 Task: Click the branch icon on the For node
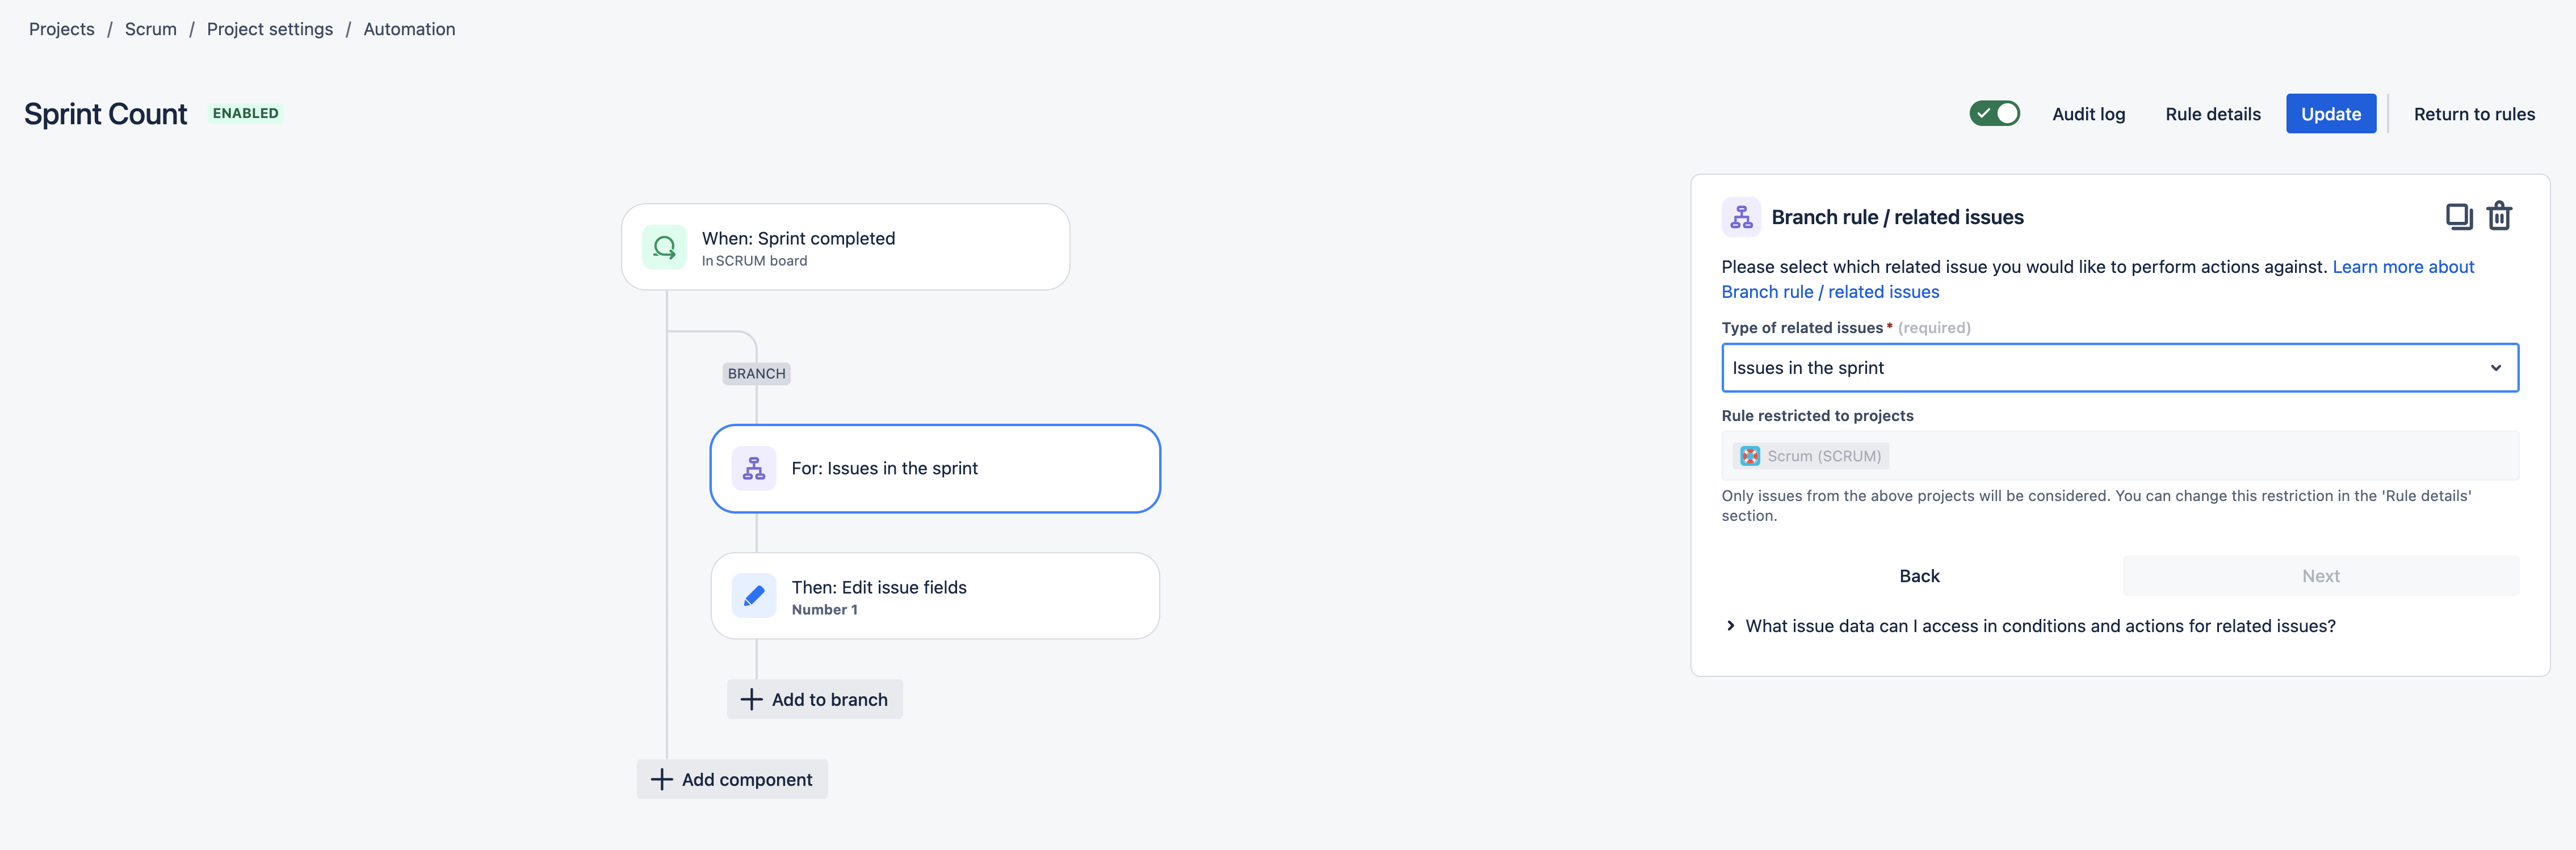pos(754,467)
